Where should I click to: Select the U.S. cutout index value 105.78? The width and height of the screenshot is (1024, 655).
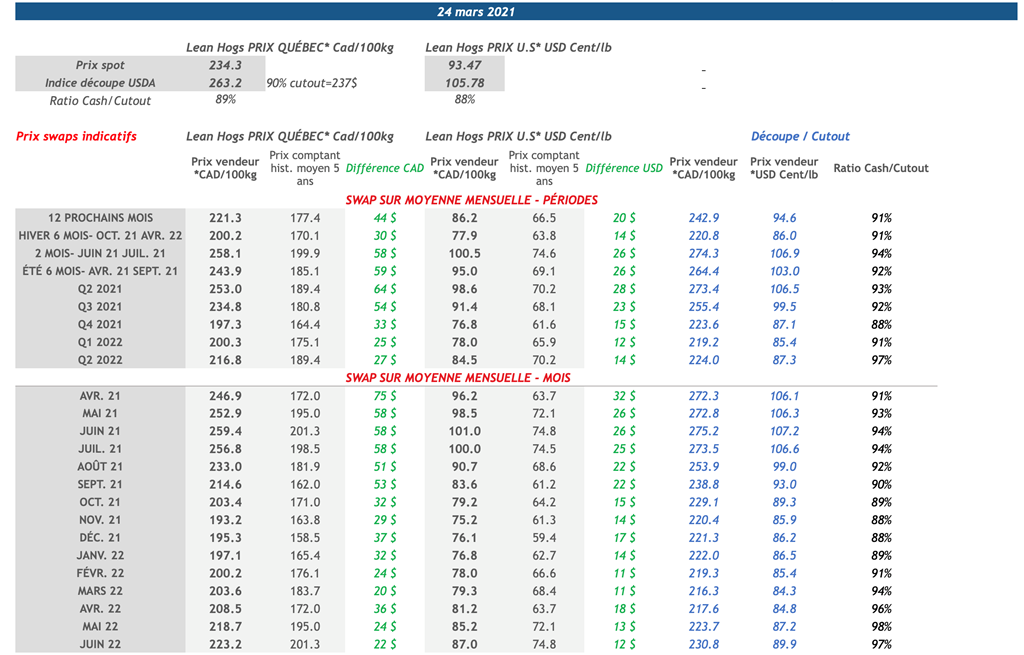(x=464, y=83)
